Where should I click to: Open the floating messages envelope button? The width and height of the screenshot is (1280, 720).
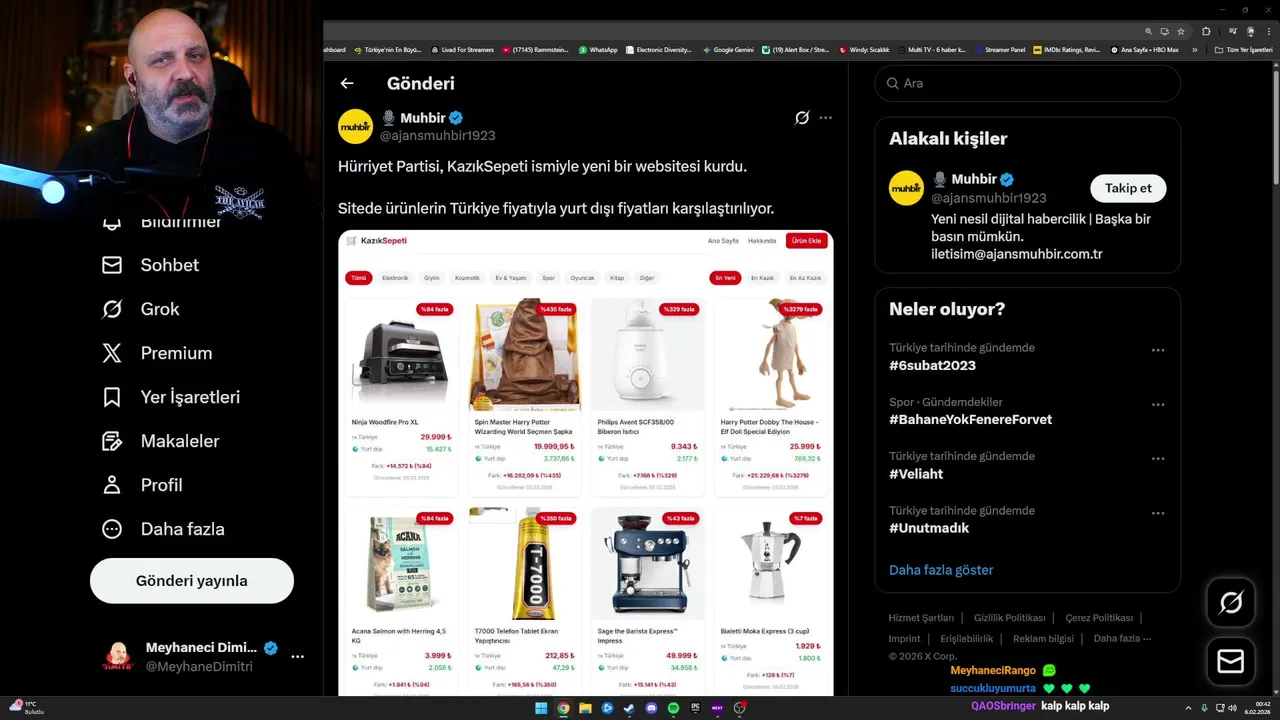1231,662
